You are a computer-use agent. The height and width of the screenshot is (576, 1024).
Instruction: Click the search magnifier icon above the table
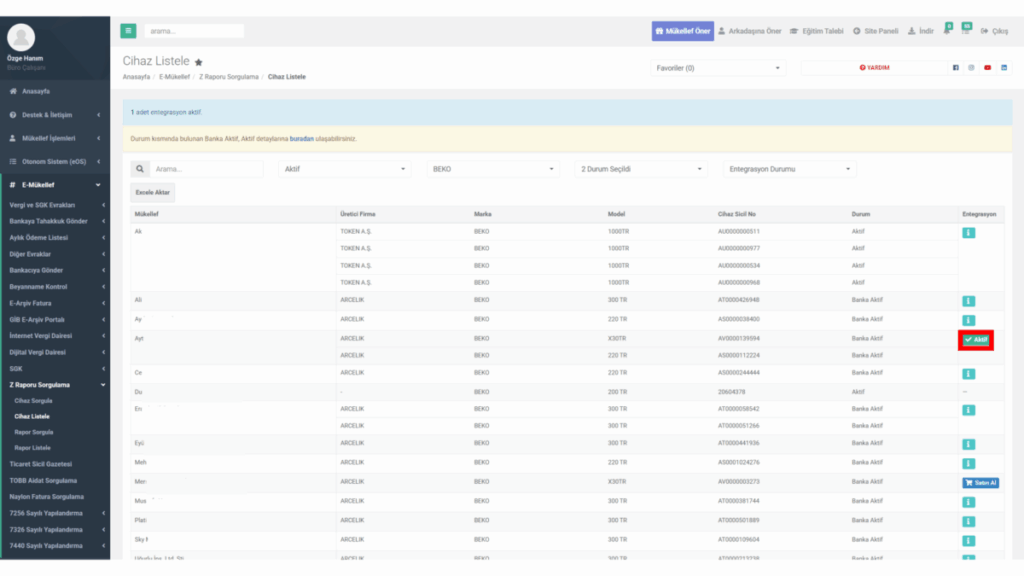[x=140, y=169]
